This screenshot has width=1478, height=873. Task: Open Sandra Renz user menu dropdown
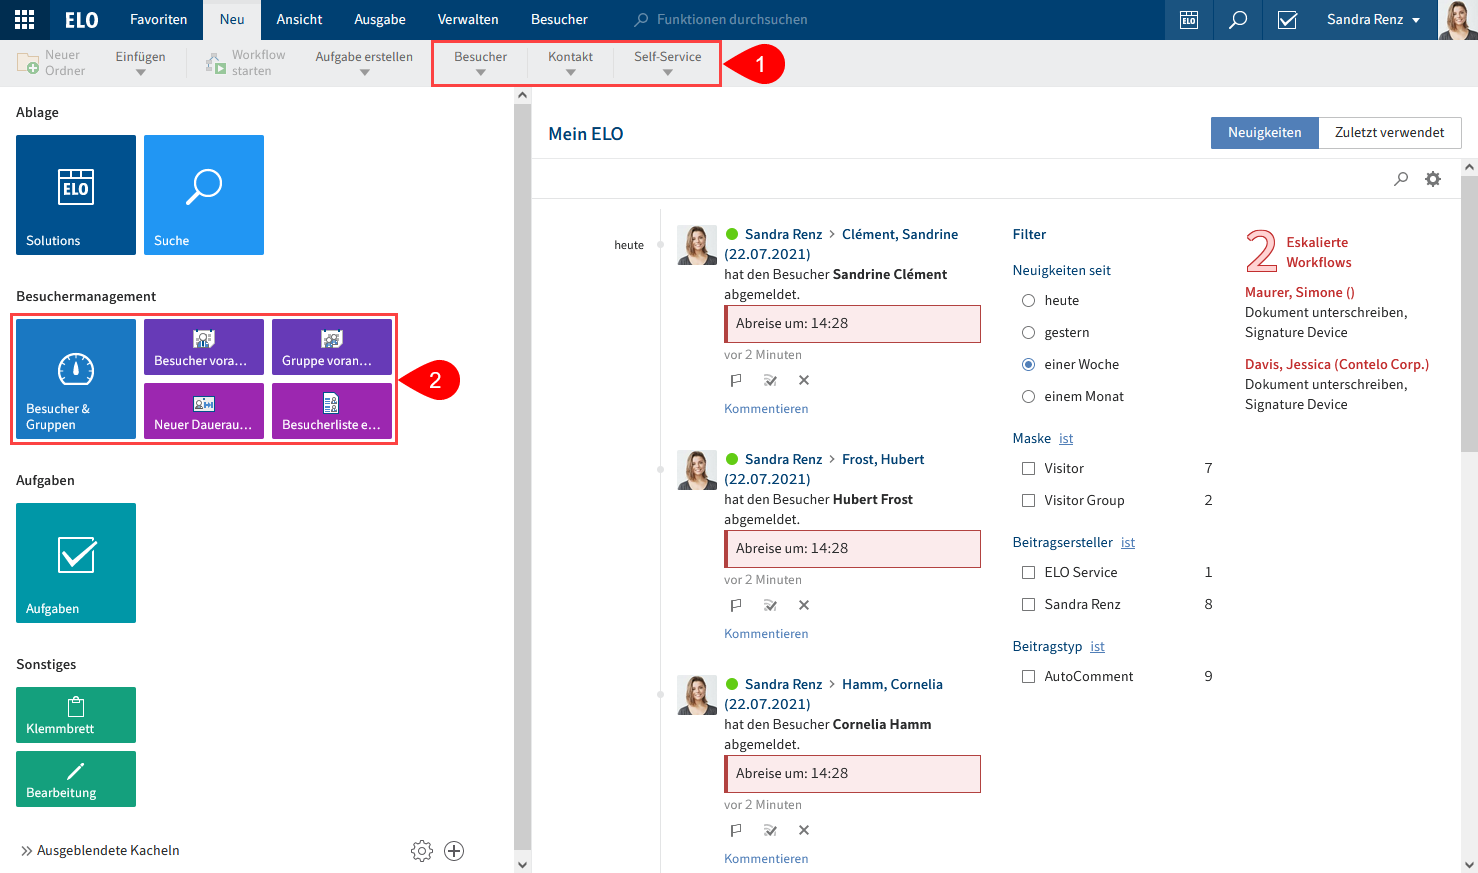coord(1373,19)
